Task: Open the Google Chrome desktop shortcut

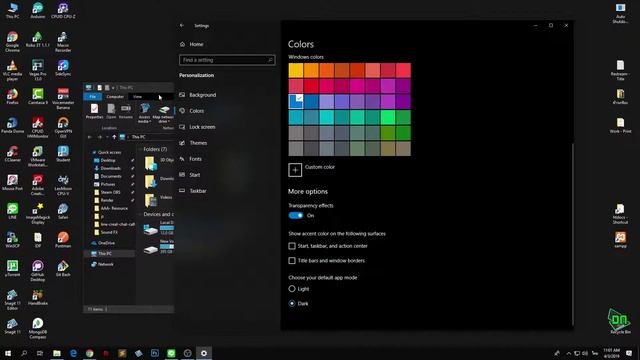Action: 12,42
